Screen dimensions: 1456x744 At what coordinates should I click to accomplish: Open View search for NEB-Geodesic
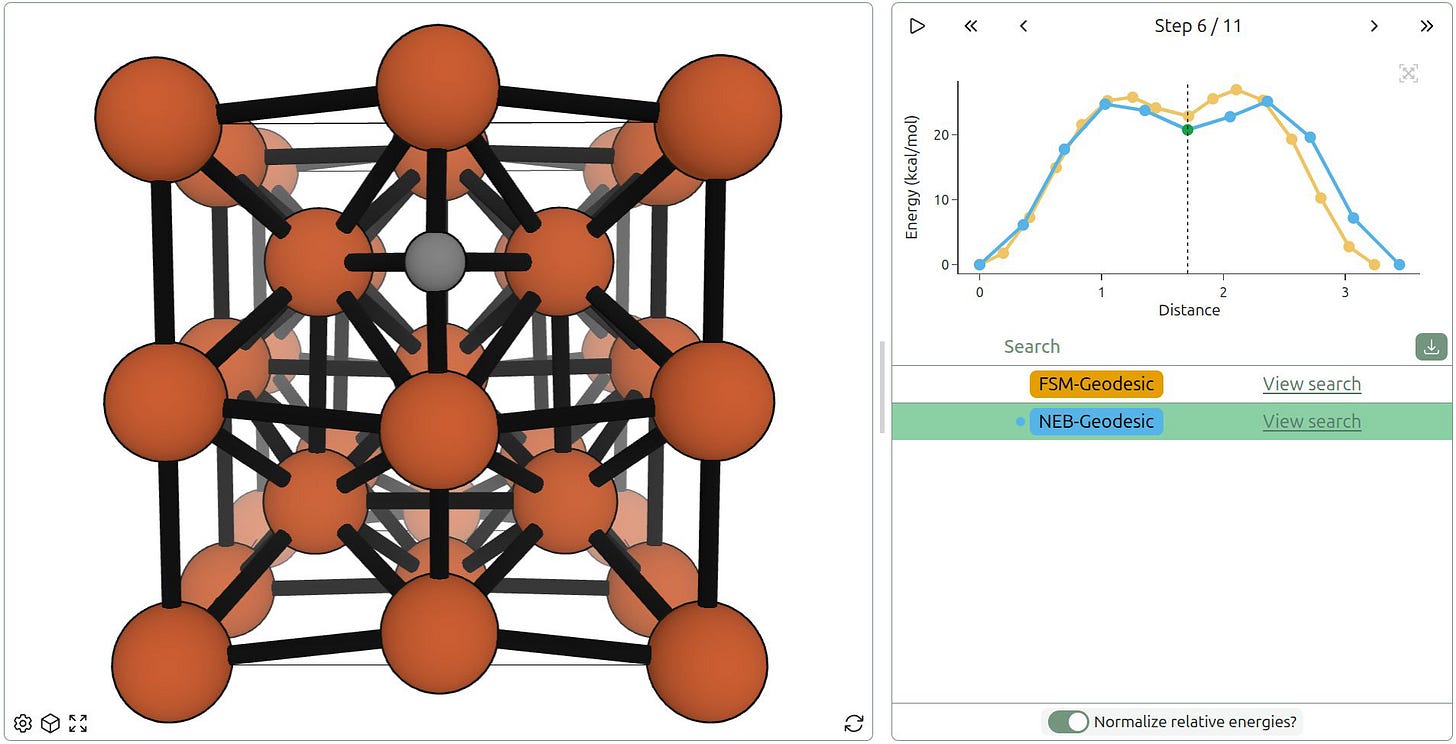1311,421
